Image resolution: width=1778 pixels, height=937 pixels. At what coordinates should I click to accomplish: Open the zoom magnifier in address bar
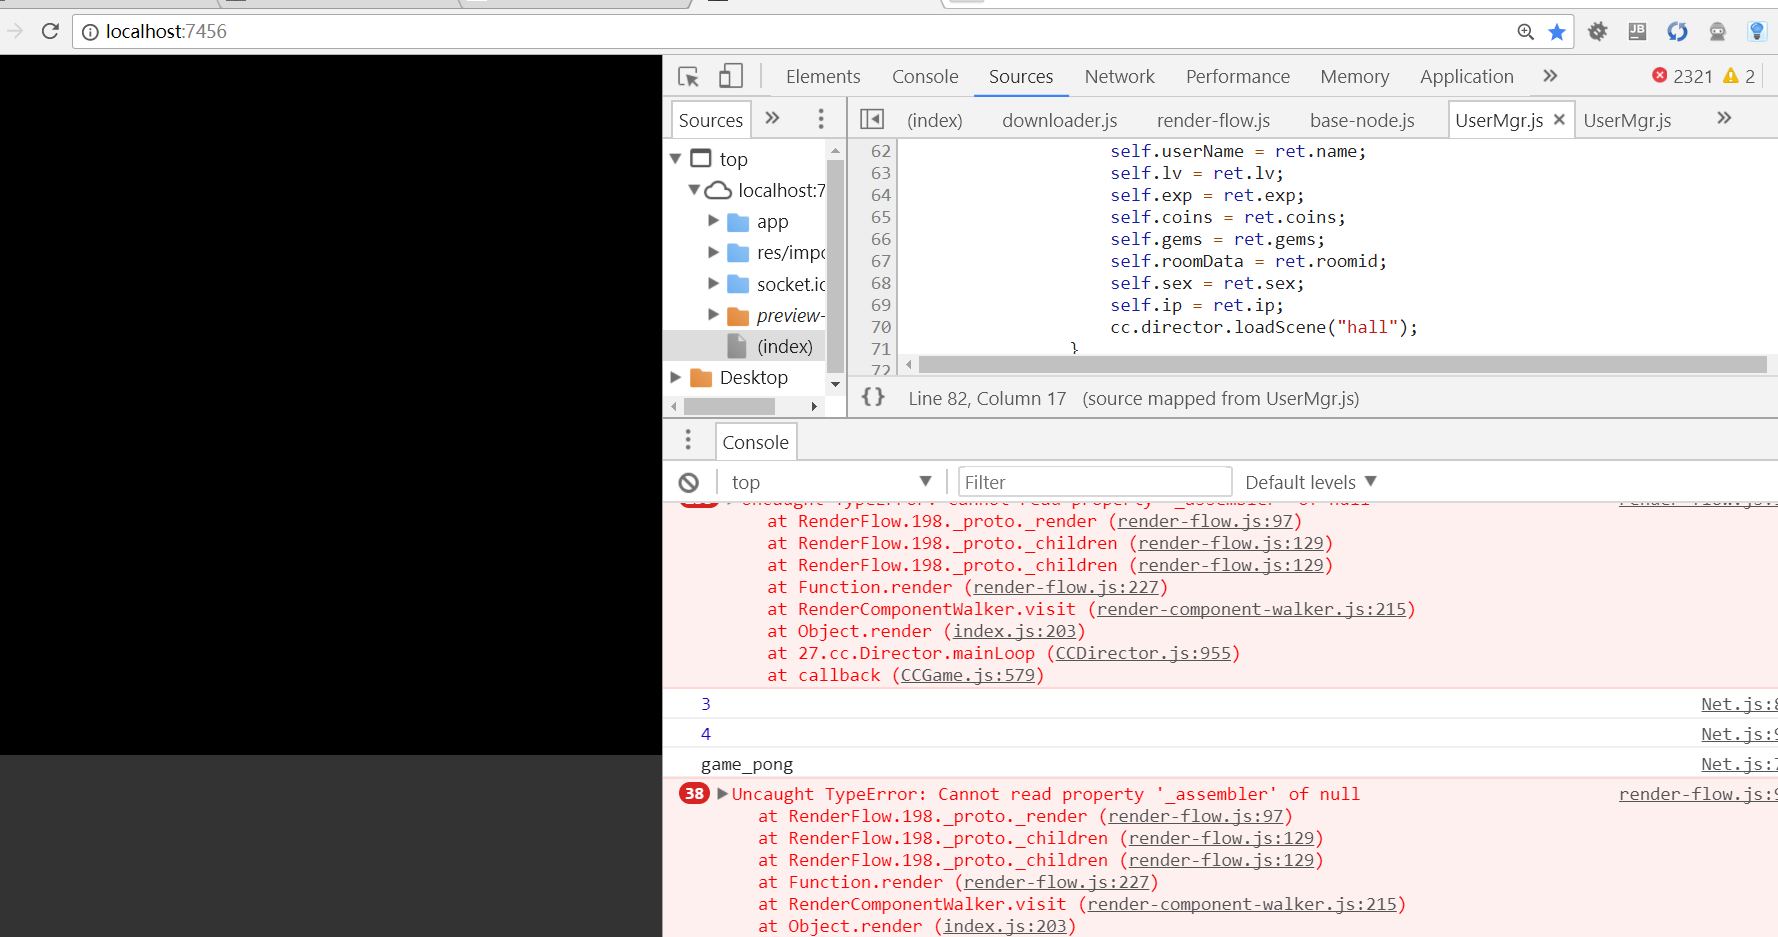pyautogui.click(x=1525, y=32)
